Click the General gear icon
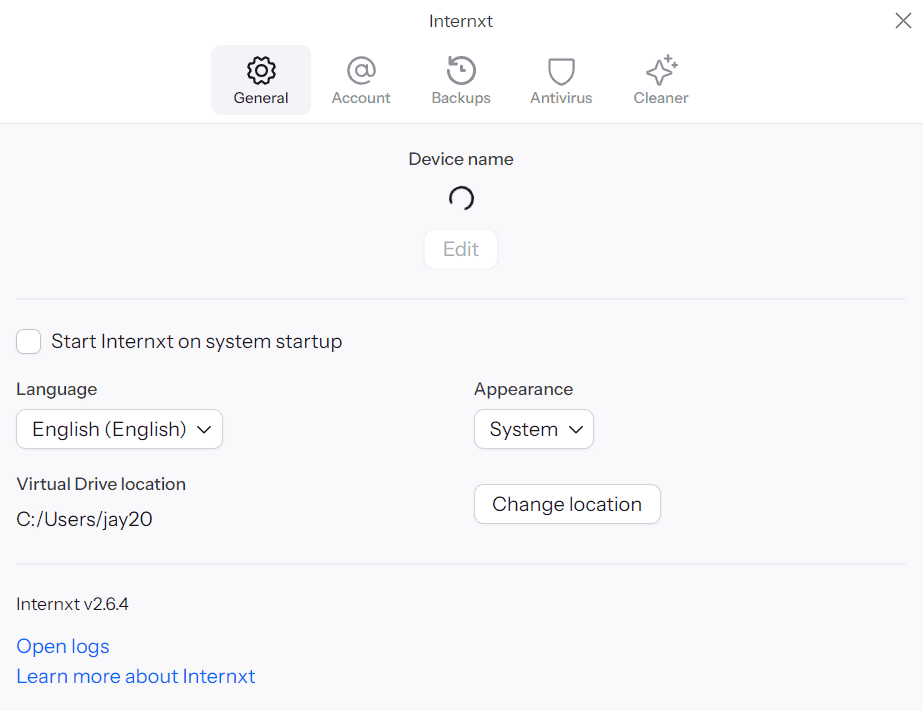 (x=261, y=70)
